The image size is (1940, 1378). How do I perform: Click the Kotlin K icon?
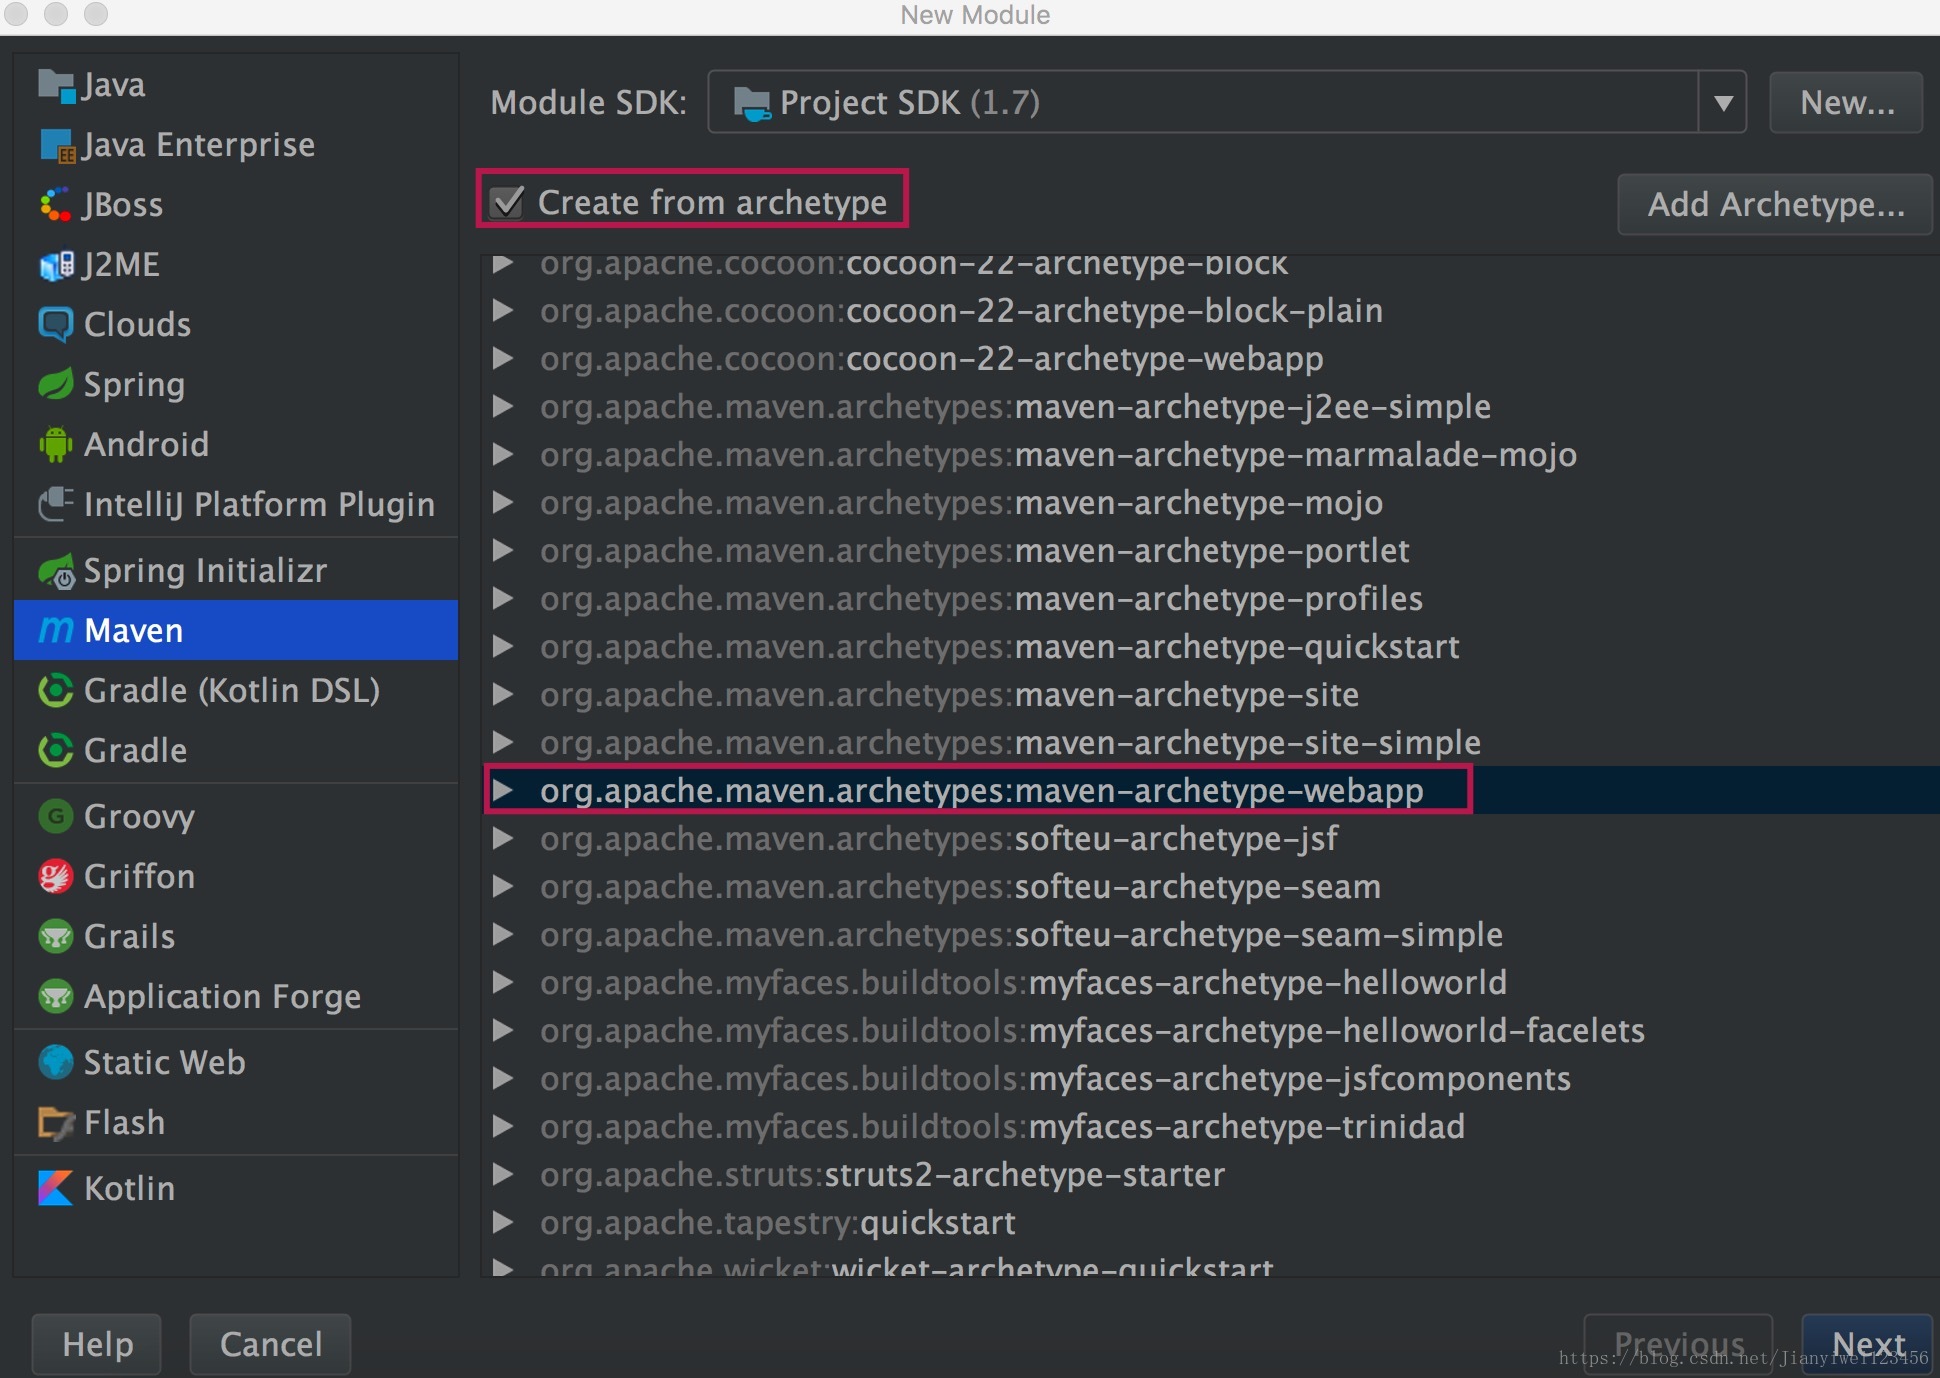(56, 1189)
